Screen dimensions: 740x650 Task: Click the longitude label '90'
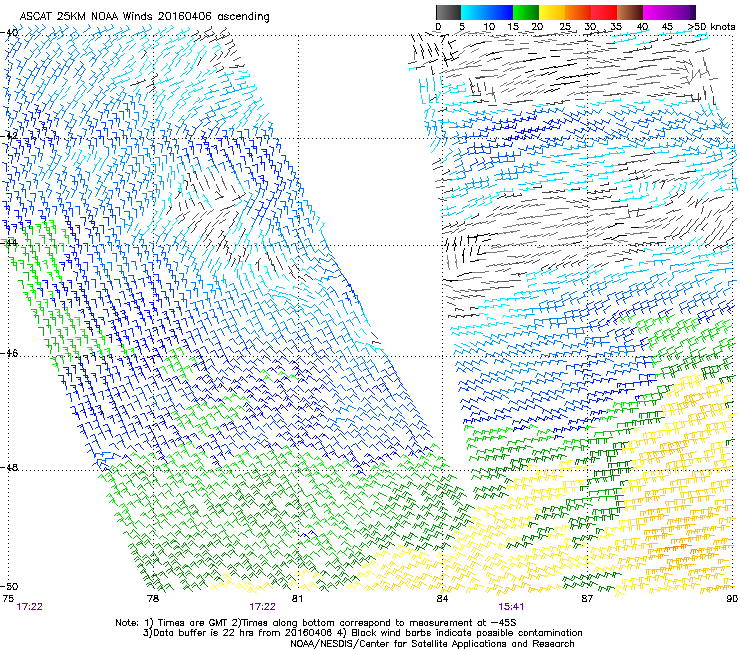(732, 599)
